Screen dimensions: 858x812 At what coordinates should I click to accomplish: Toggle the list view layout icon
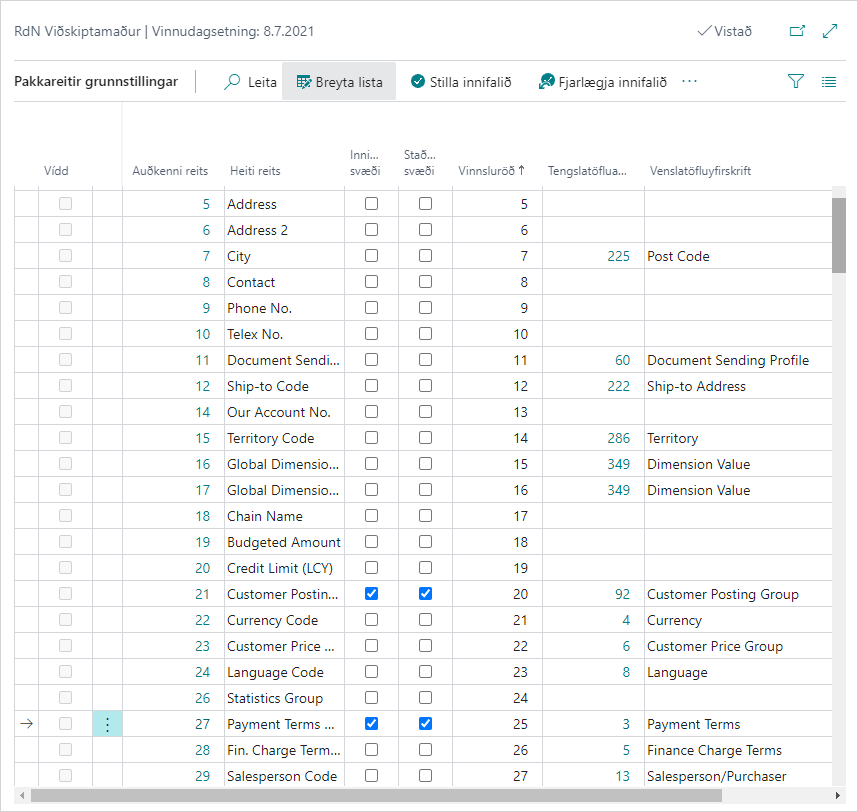tap(829, 82)
